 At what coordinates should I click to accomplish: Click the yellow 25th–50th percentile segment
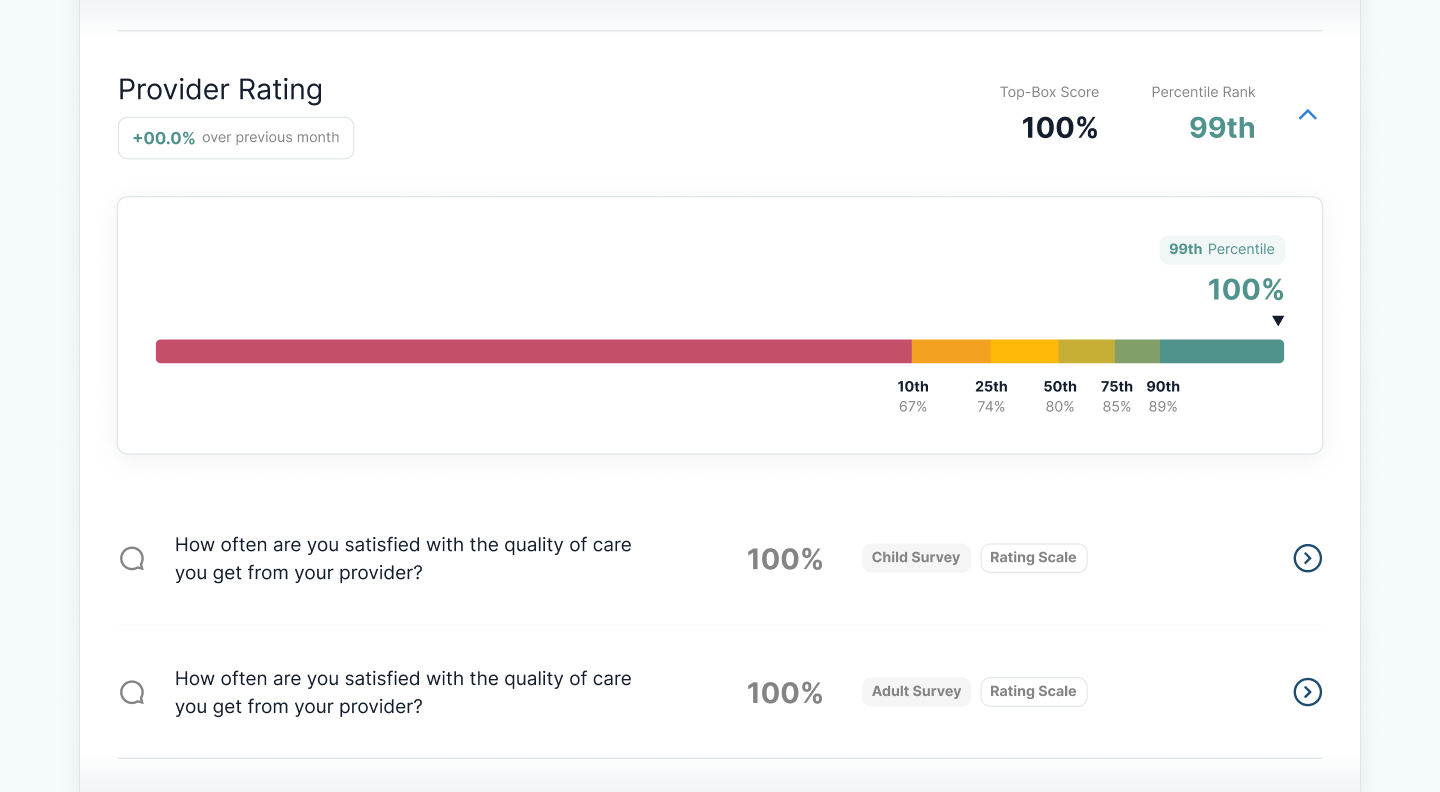(x=1024, y=351)
